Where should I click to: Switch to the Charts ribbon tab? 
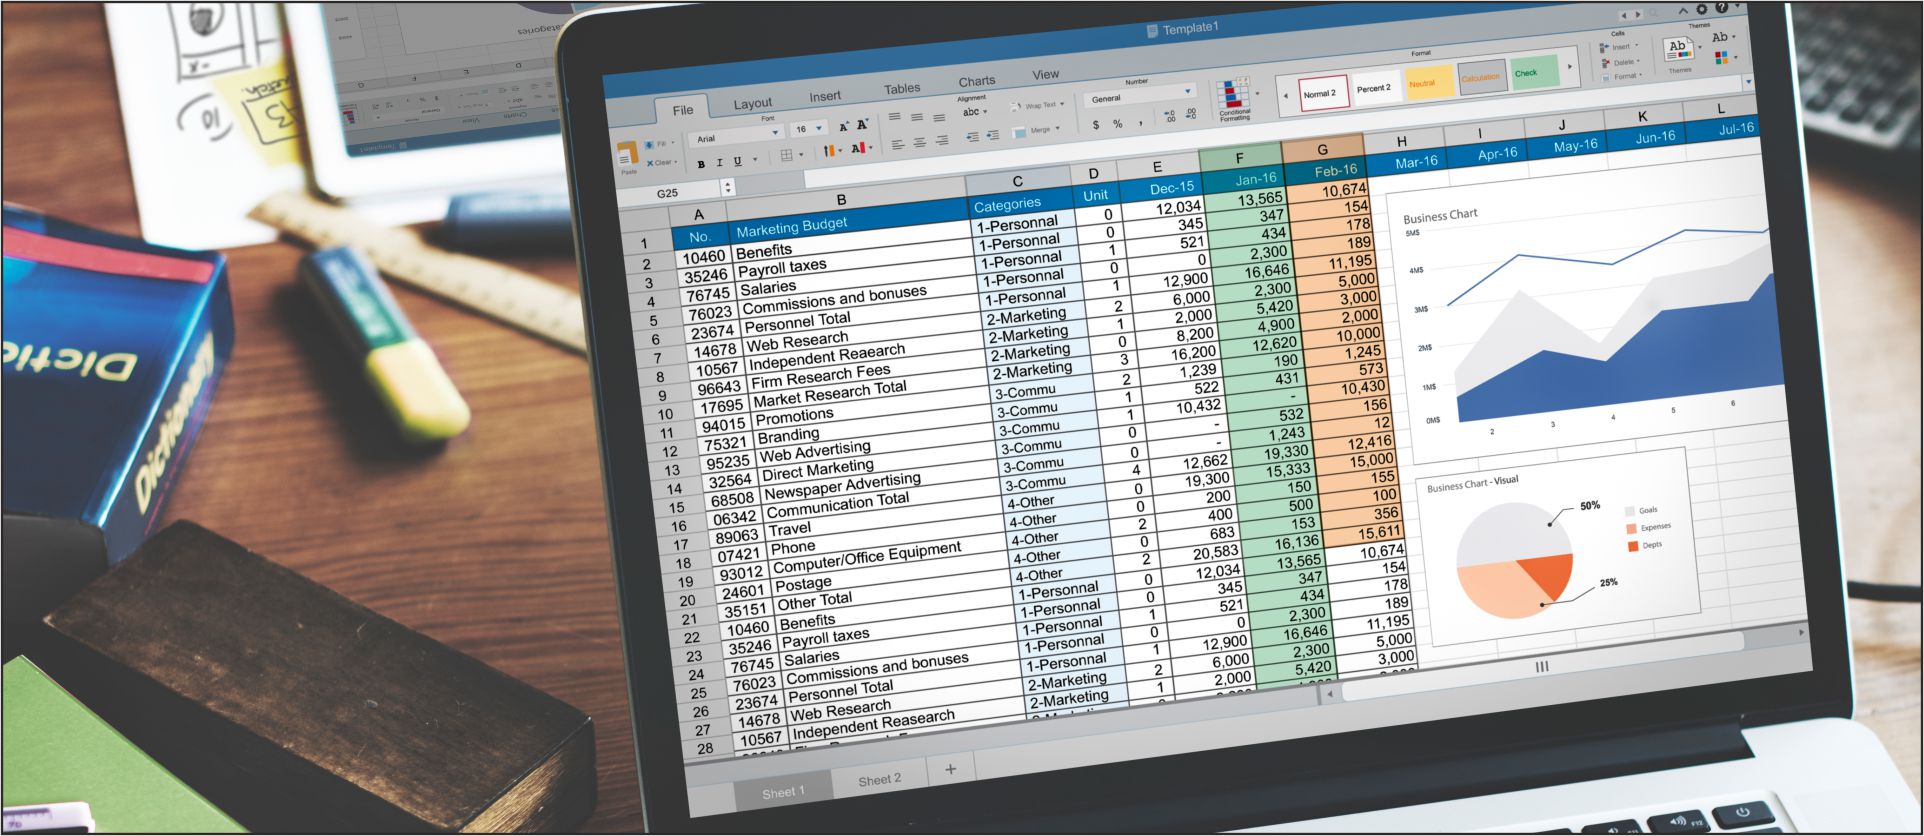976,81
